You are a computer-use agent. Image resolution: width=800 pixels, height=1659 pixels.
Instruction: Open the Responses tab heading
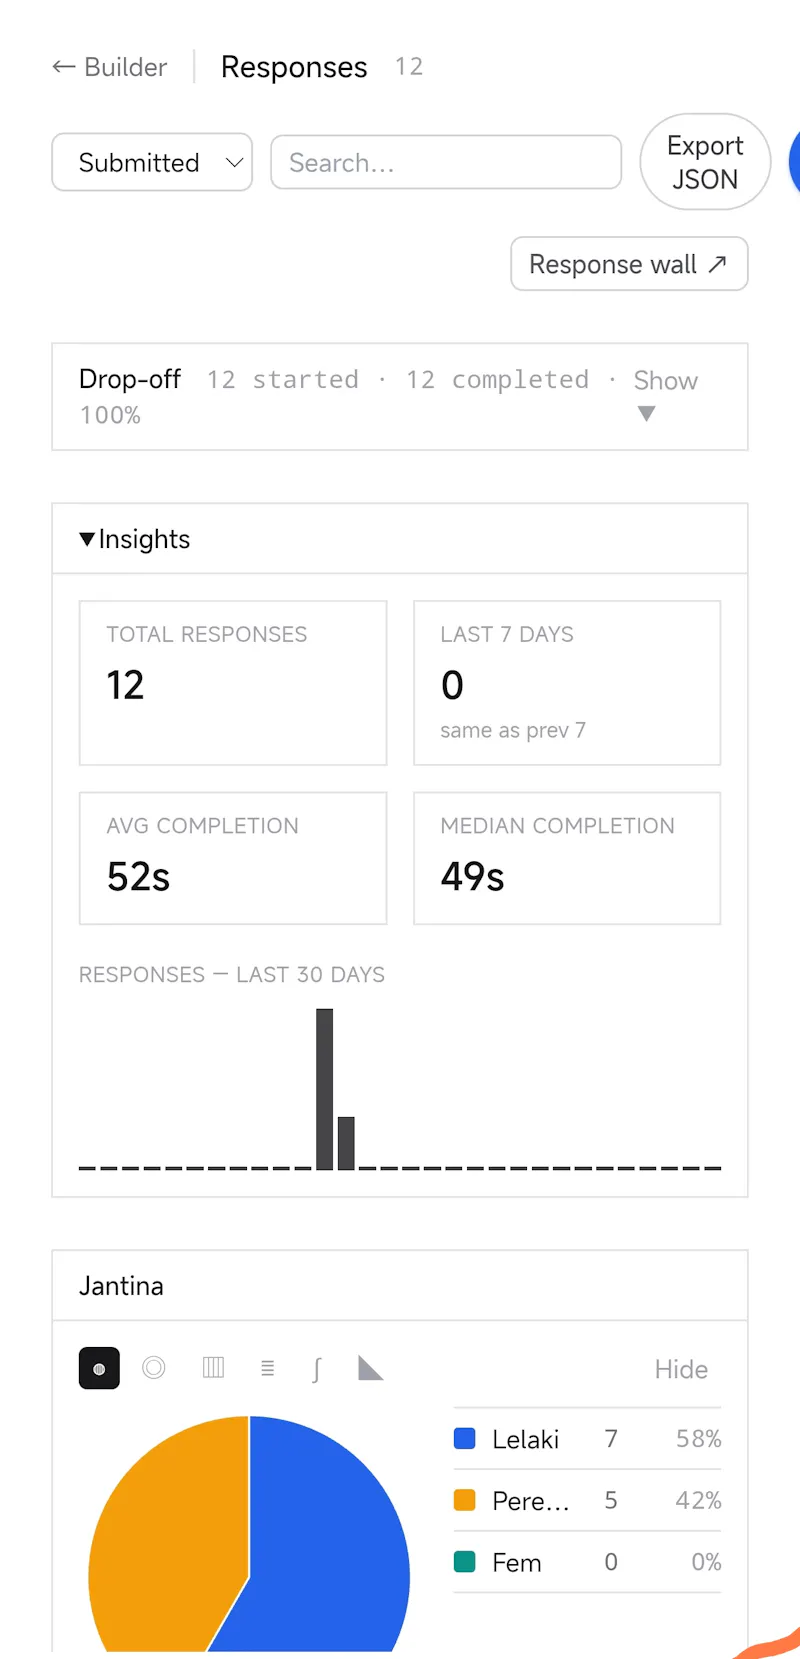pyautogui.click(x=294, y=67)
